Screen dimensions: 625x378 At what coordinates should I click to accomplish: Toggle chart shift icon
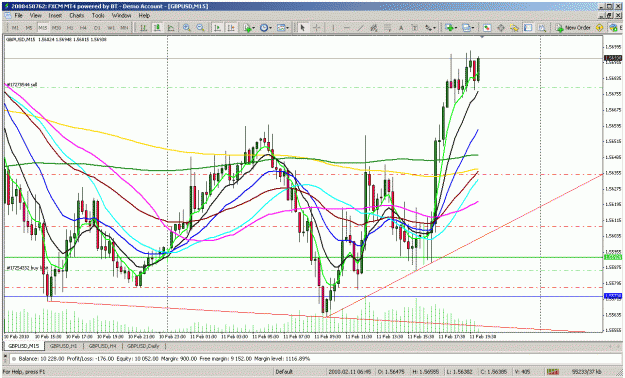[231, 28]
